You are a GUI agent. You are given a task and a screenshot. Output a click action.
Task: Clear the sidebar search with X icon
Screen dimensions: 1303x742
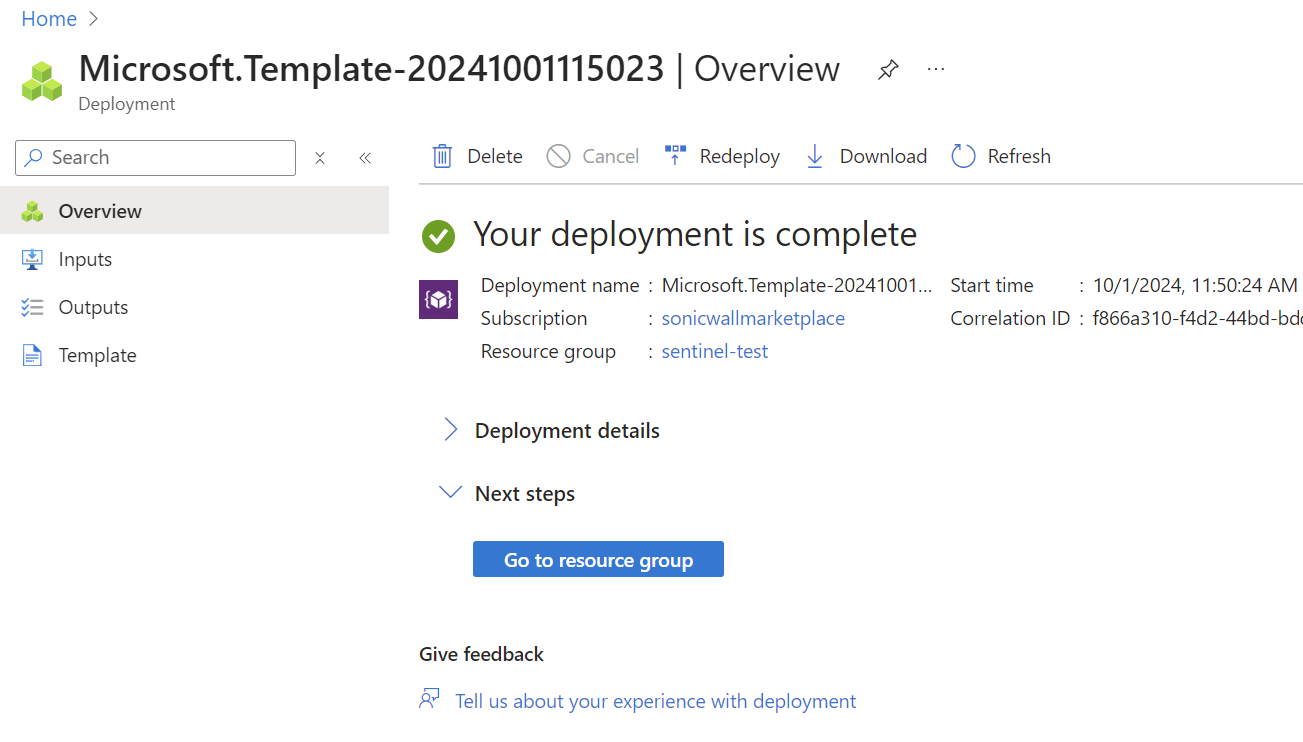point(320,158)
